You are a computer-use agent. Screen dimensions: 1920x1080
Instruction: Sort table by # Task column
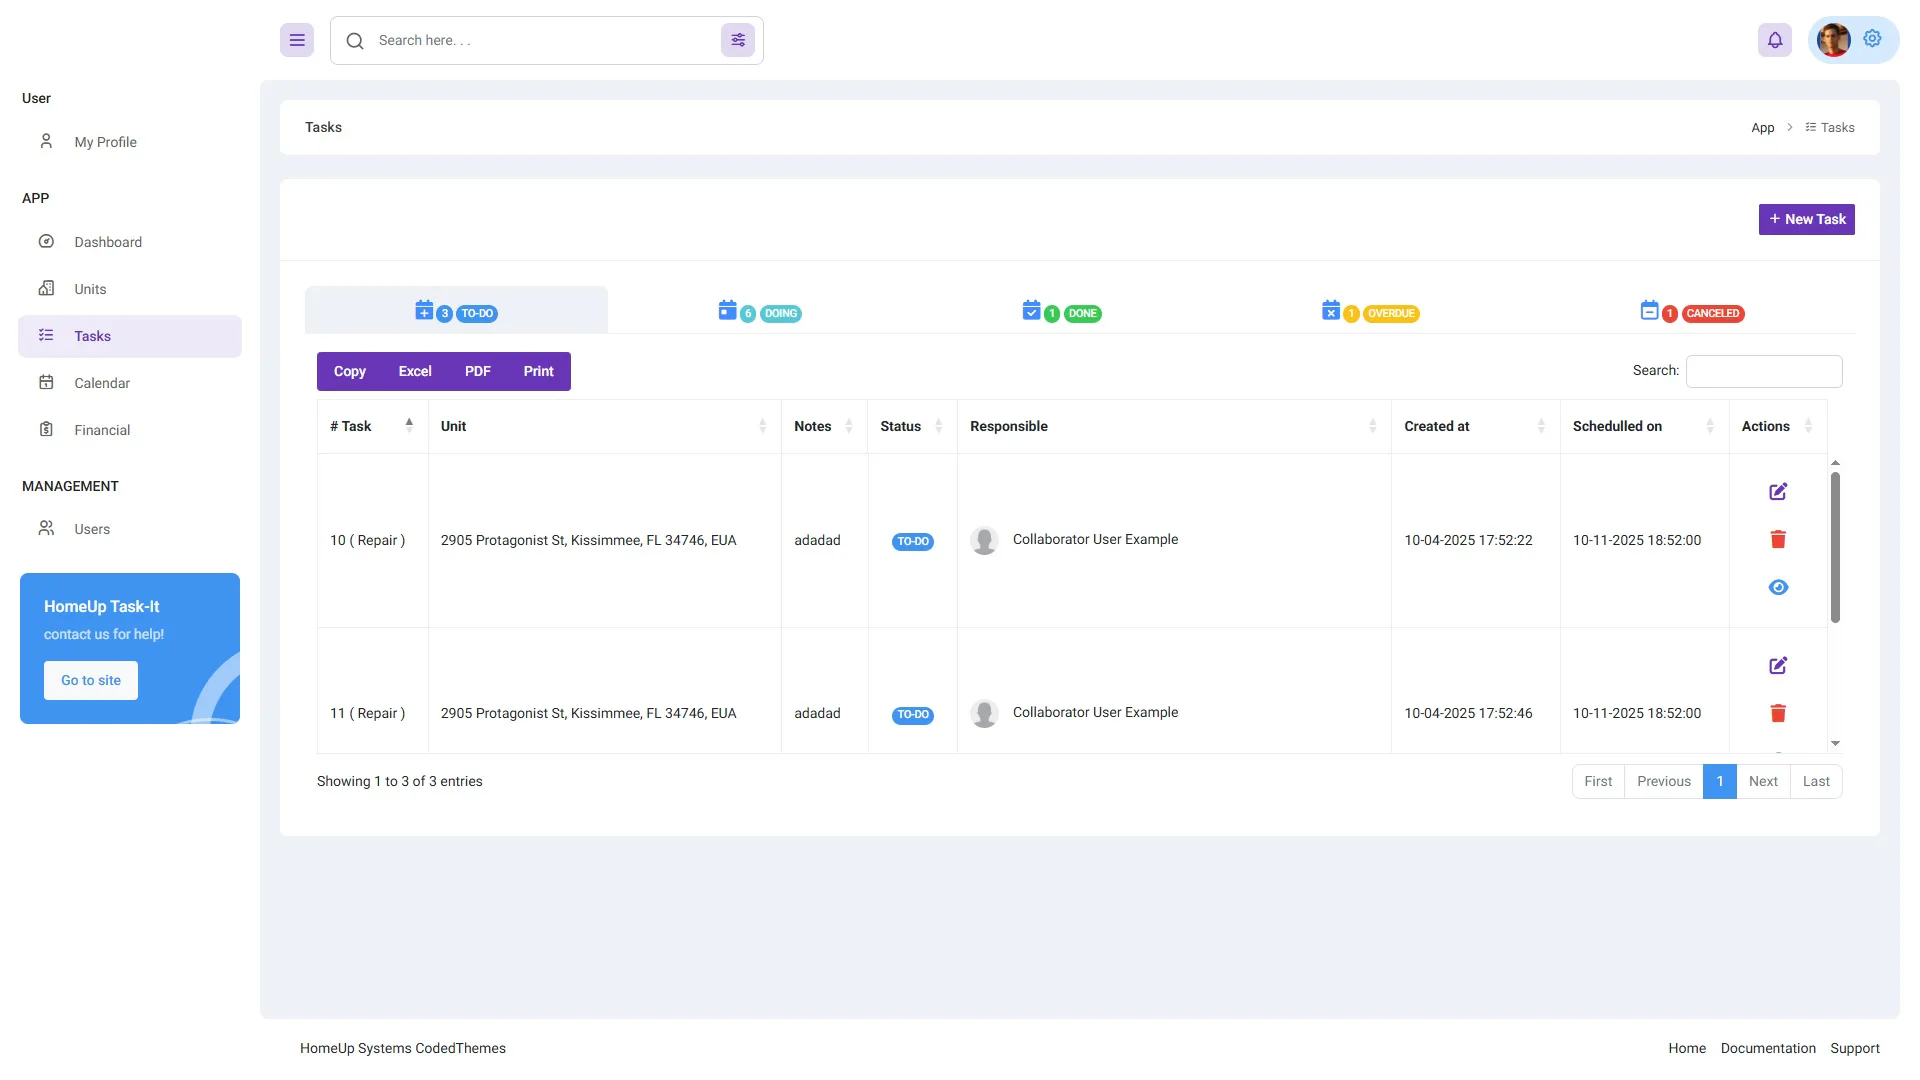tap(372, 427)
